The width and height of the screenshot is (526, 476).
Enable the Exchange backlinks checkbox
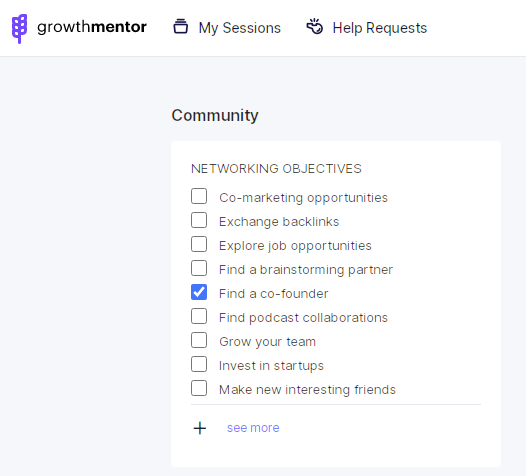click(x=199, y=220)
